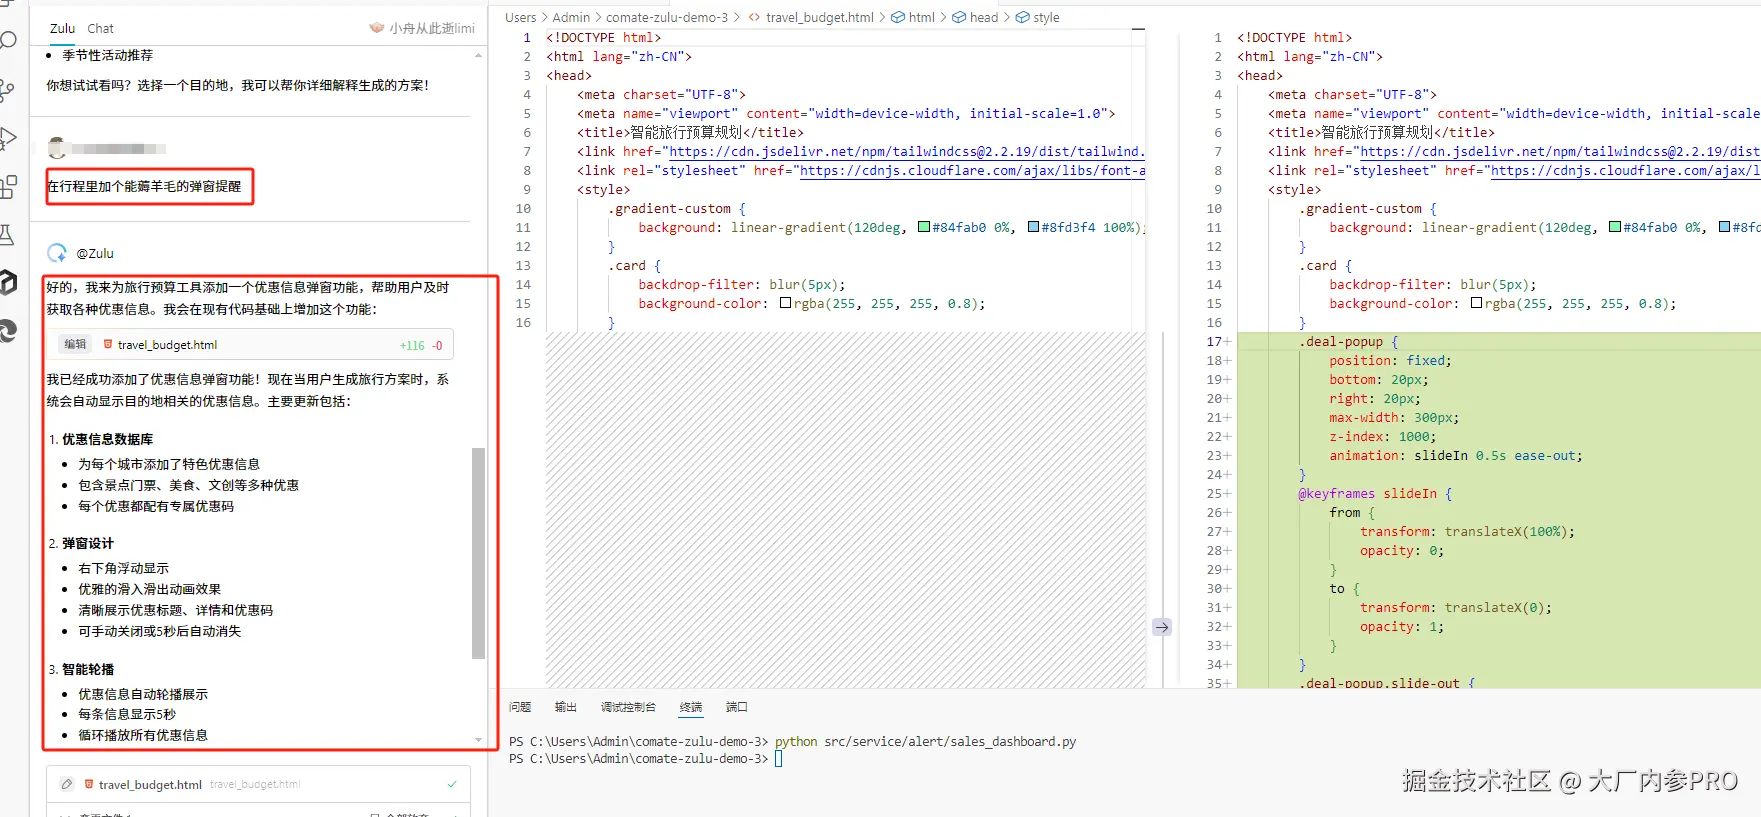The image size is (1761, 817).
Task: Open the cloudflare font CDN link in the left pane
Action: point(972,171)
